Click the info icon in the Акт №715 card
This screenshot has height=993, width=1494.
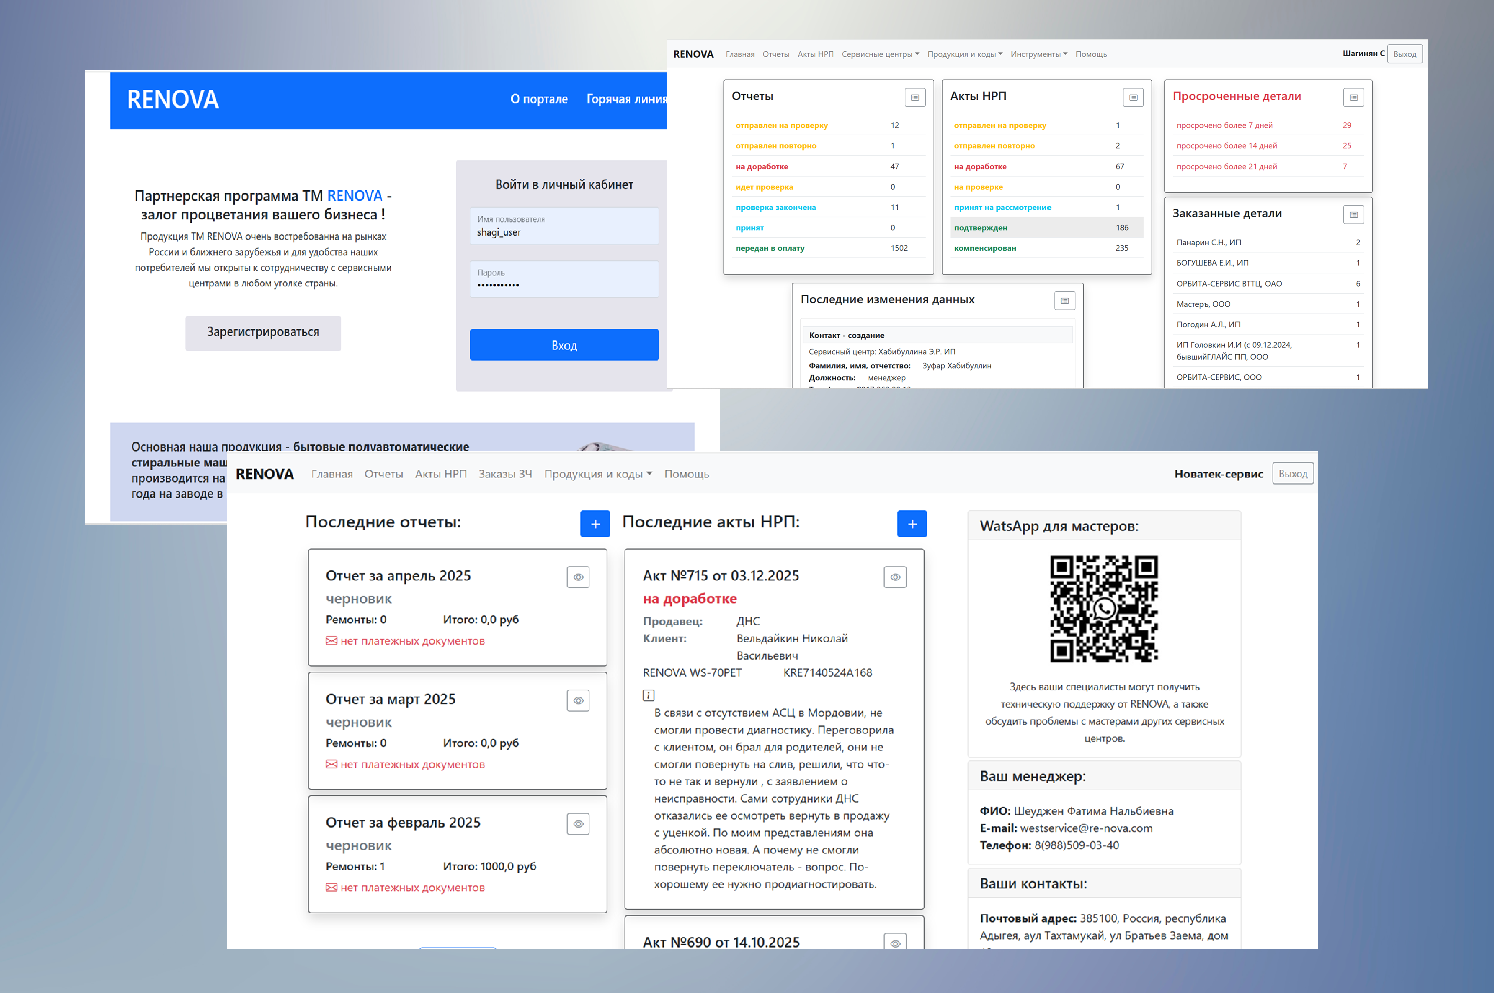(648, 695)
